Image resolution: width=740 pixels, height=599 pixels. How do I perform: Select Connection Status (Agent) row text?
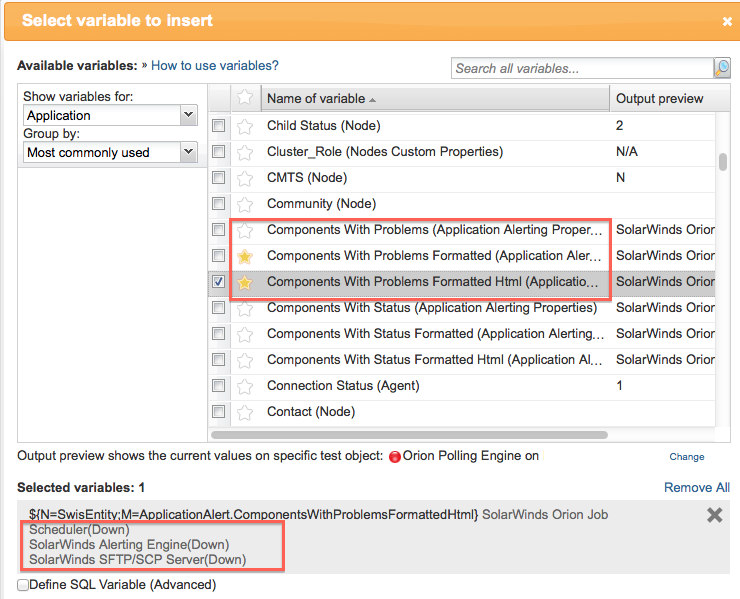click(343, 386)
